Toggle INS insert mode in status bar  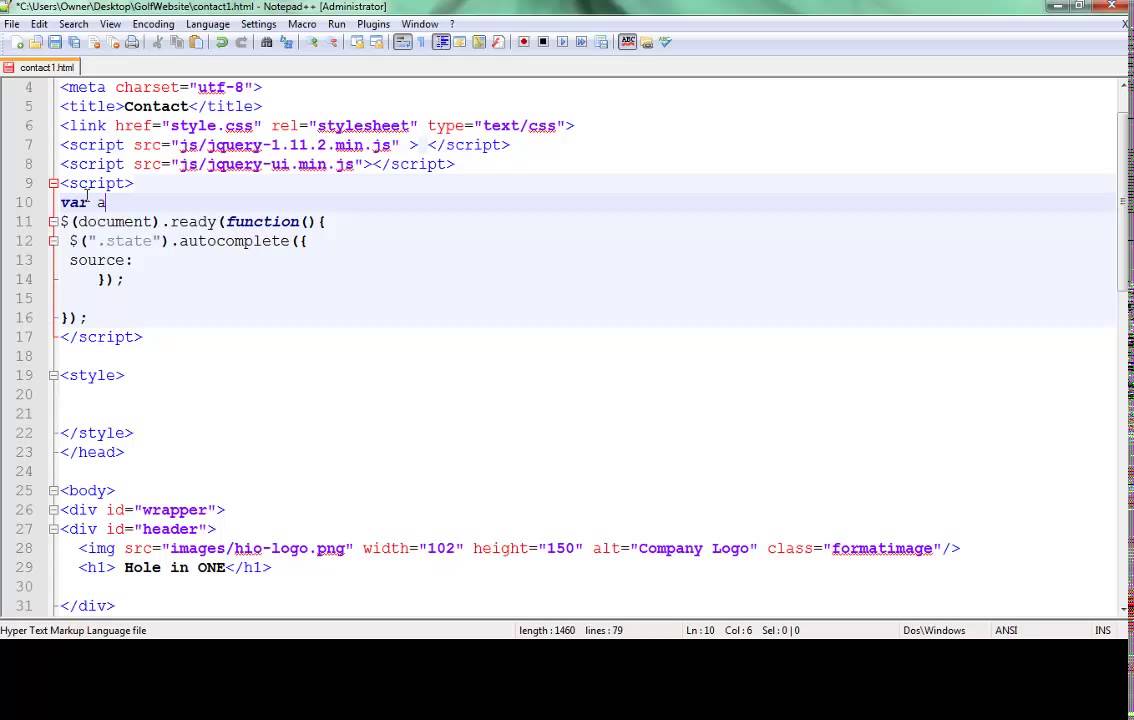point(1102,630)
